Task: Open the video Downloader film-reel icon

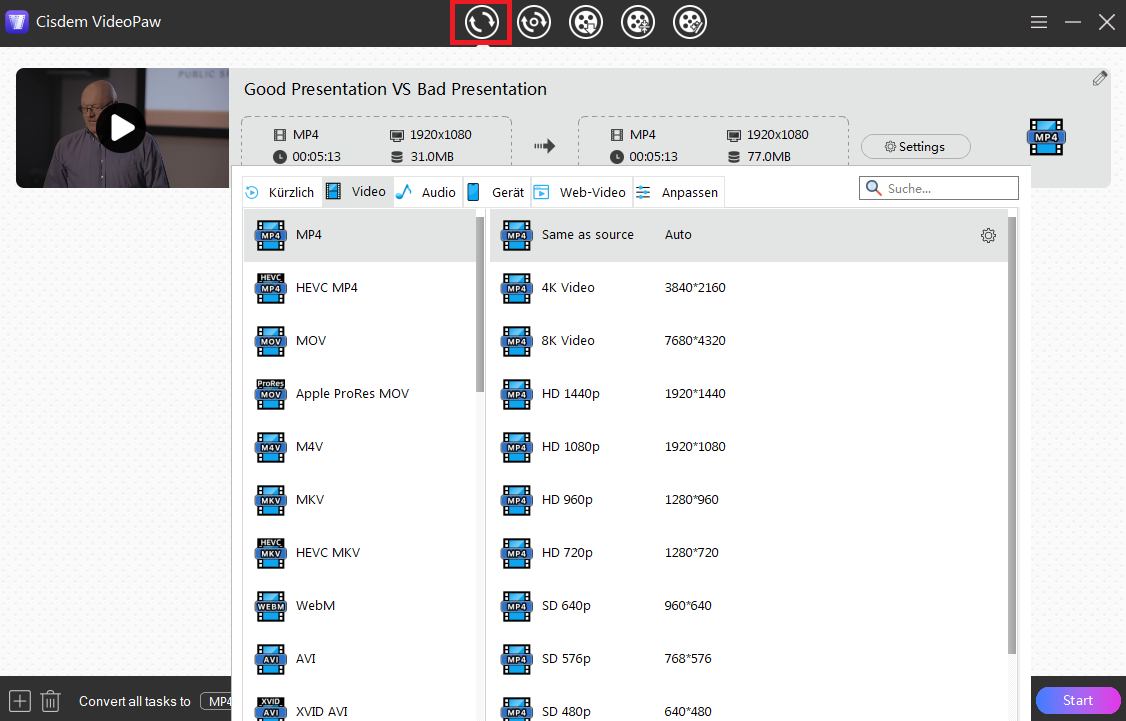Action: click(x=585, y=21)
